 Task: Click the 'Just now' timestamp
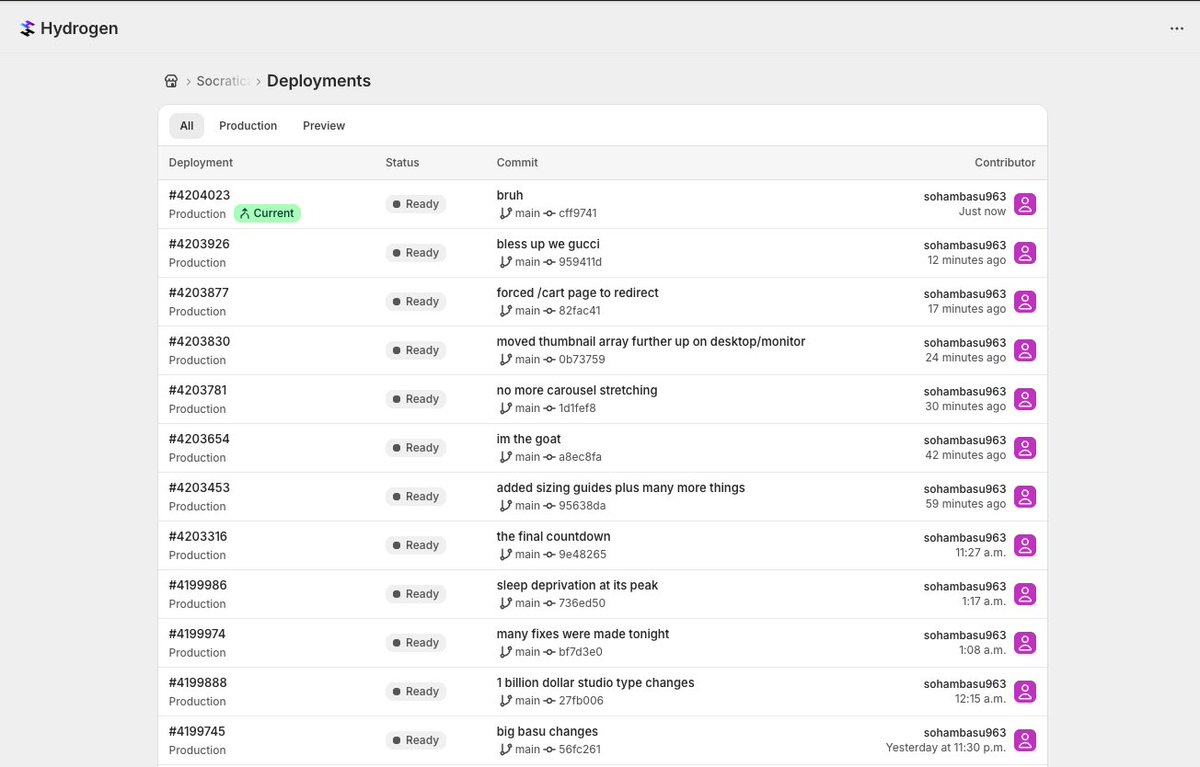982,212
